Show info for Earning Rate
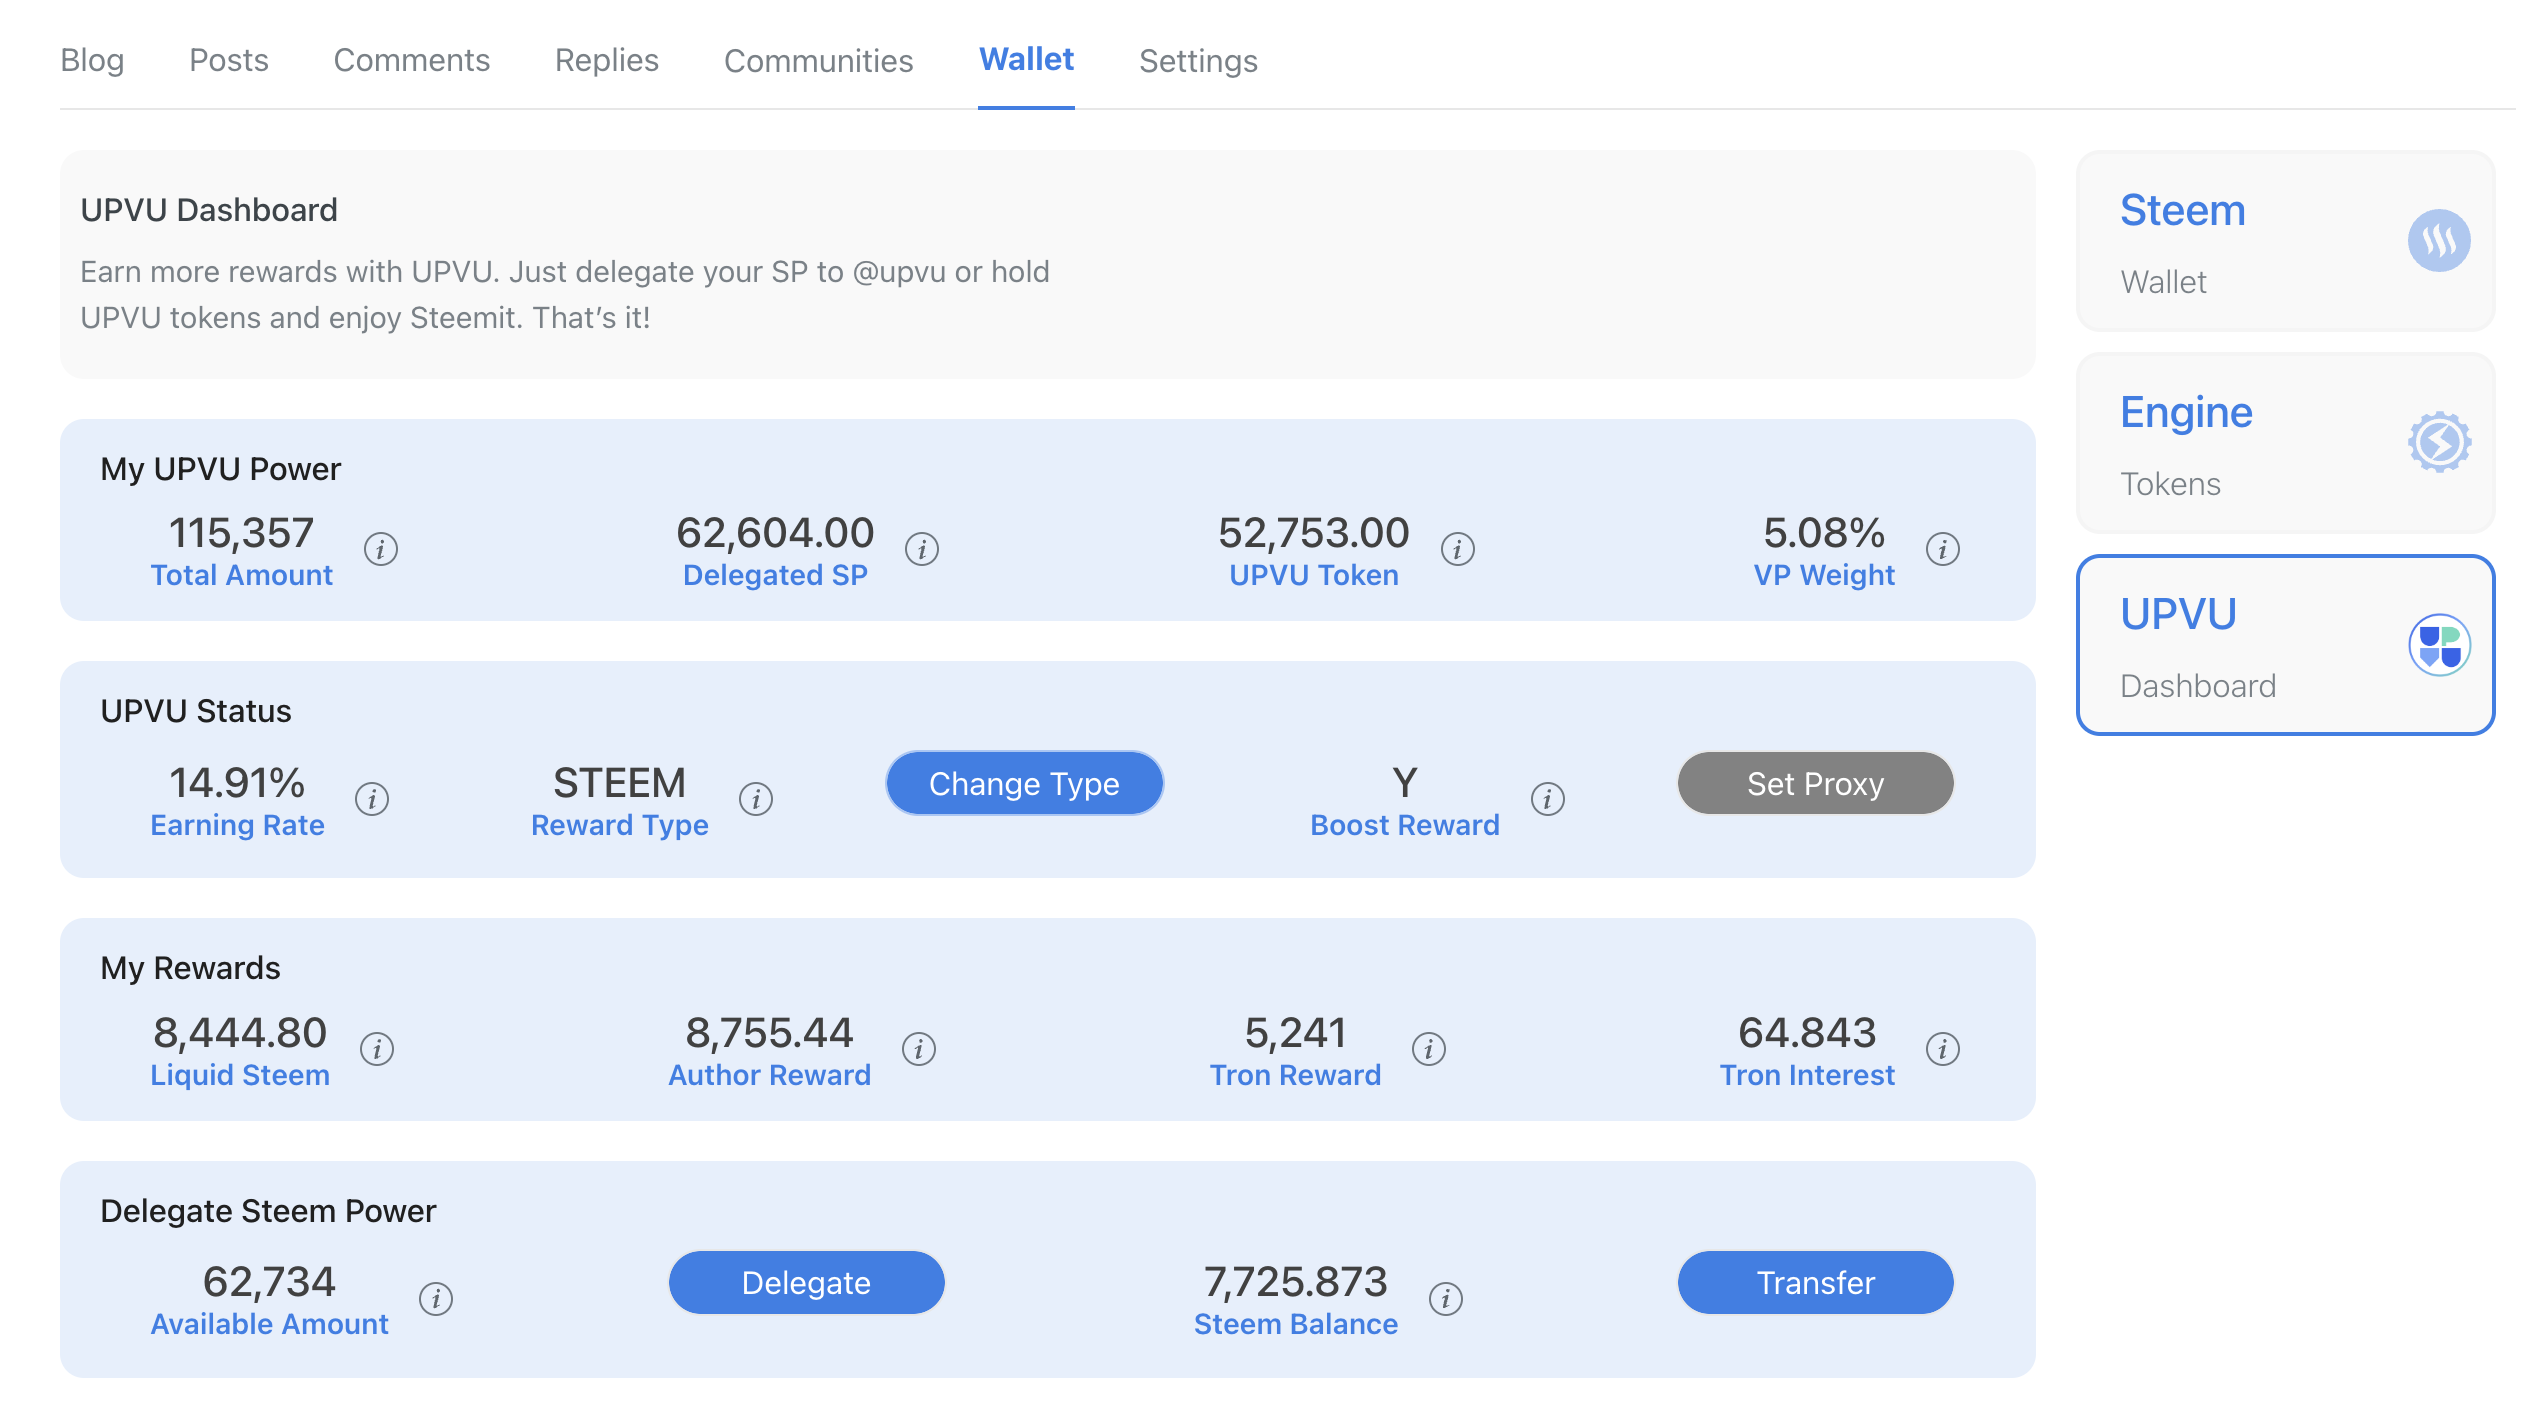 click(372, 799)
